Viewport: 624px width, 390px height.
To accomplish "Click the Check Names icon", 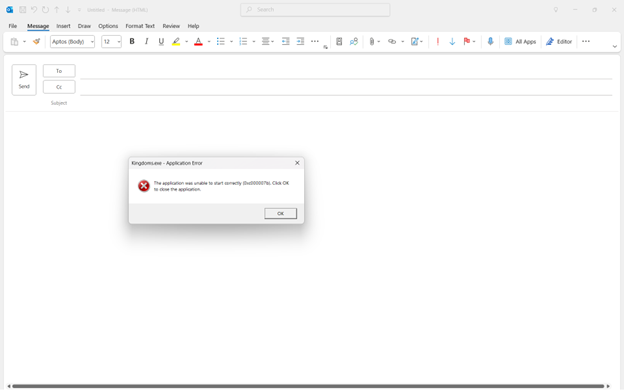I will [x=354, y=41].
